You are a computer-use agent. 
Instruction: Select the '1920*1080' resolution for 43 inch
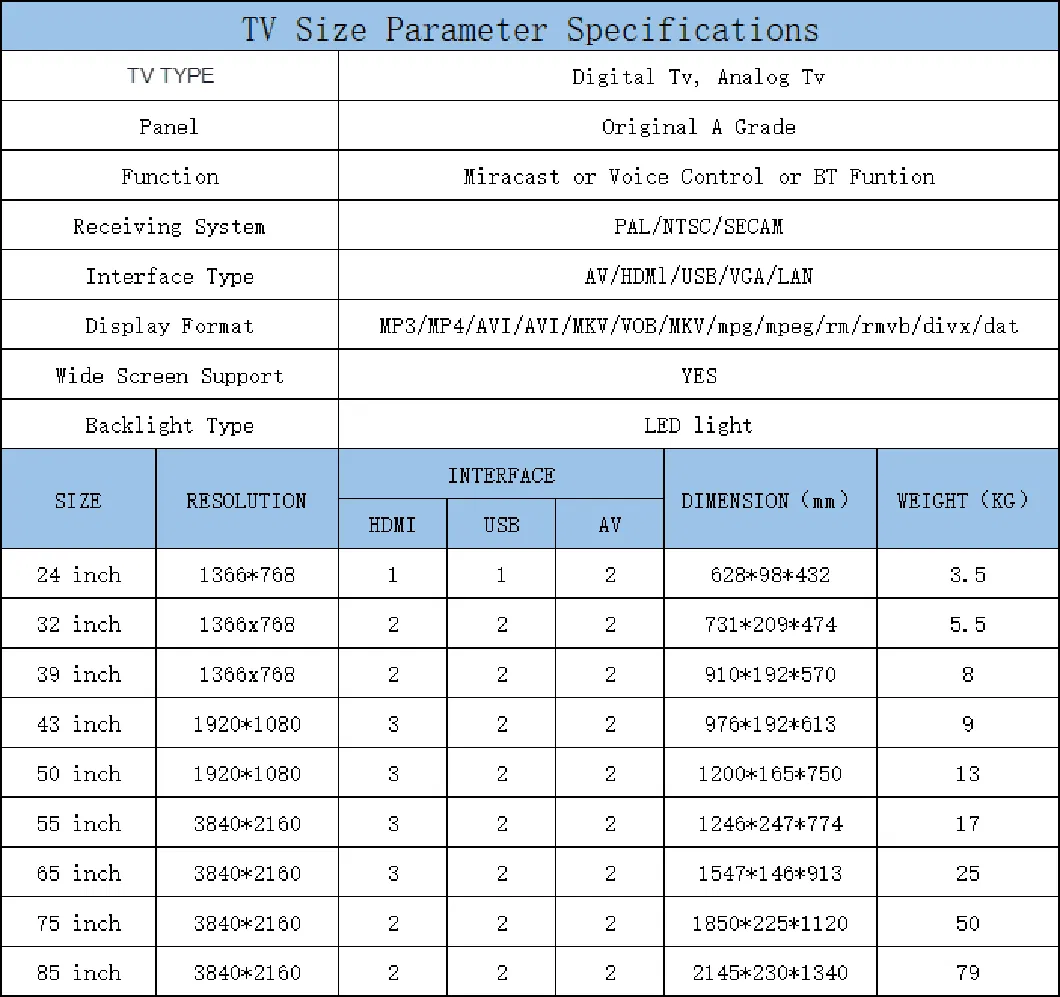(246, 724)
